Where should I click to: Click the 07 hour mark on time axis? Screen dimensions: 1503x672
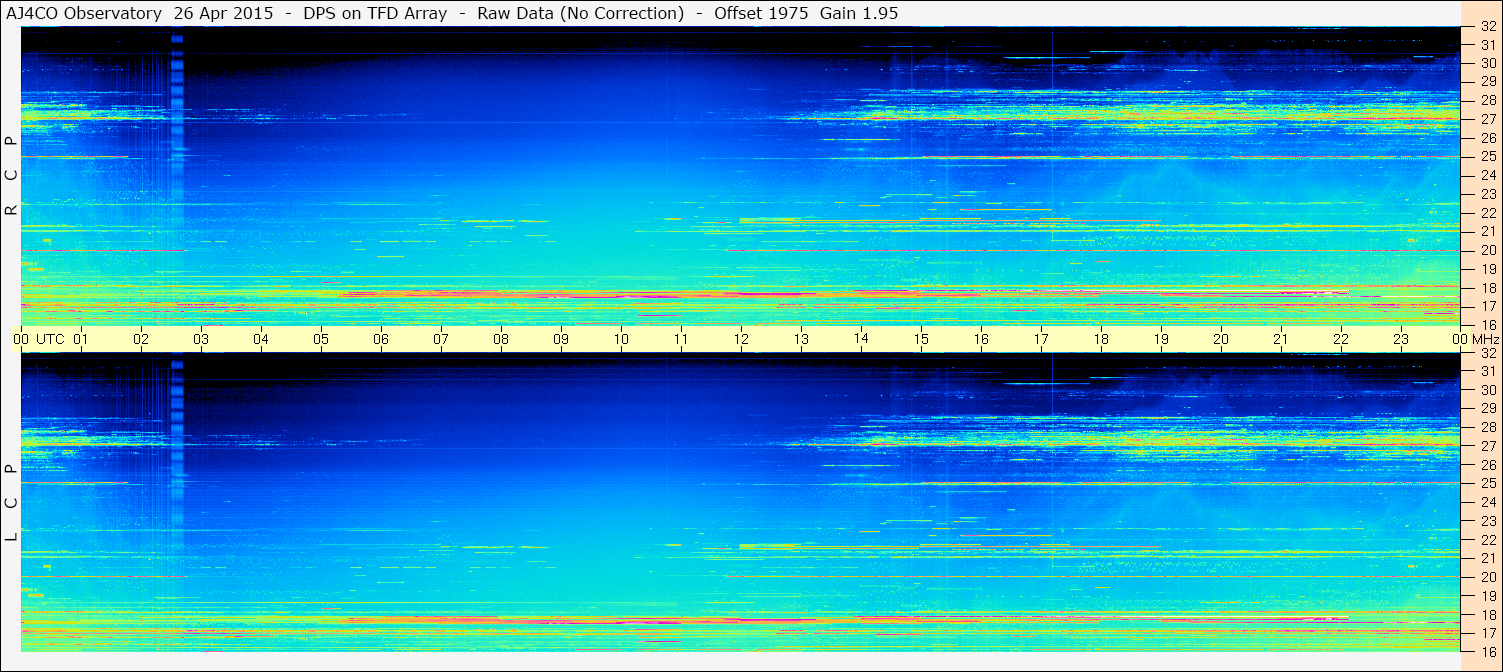pos(441,339)
